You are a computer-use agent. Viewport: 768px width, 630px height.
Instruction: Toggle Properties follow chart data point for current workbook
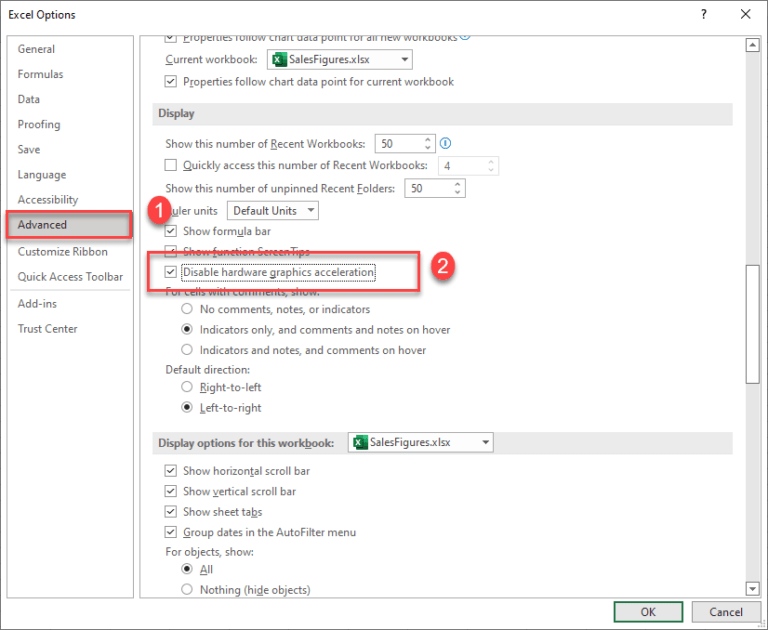[x=170, y=81]
